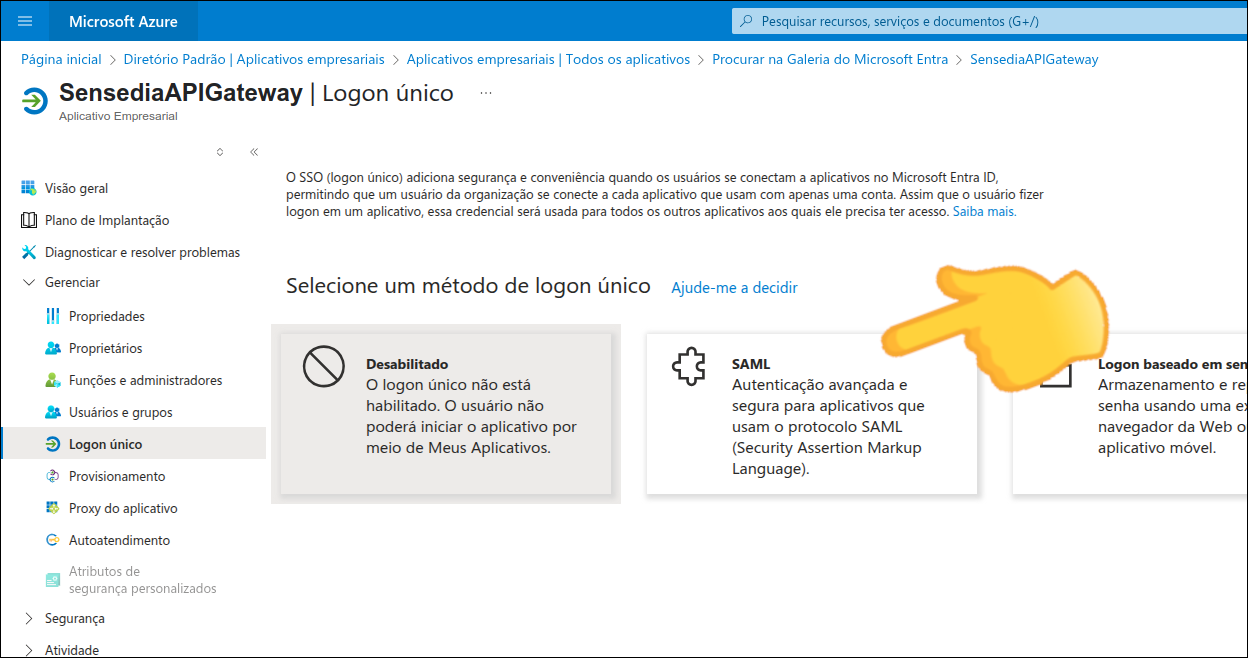
Task: Open the Visão geral overview icon
Action: click(27, 187)
